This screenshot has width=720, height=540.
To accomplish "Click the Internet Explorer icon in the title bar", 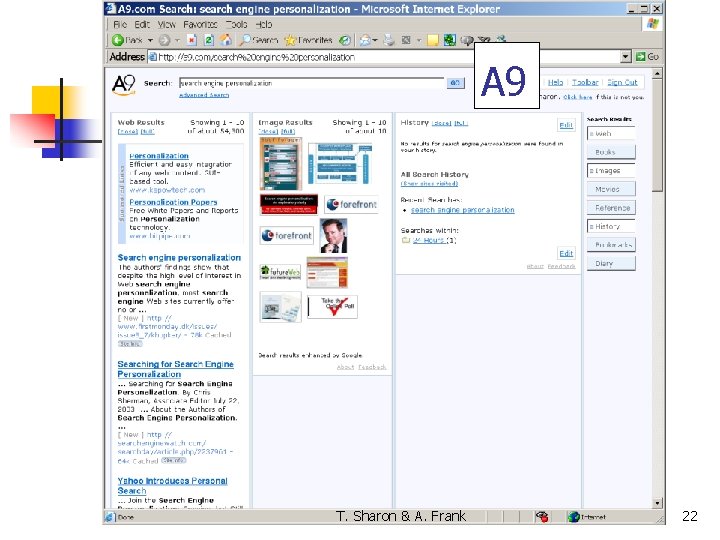I will 110,9.
